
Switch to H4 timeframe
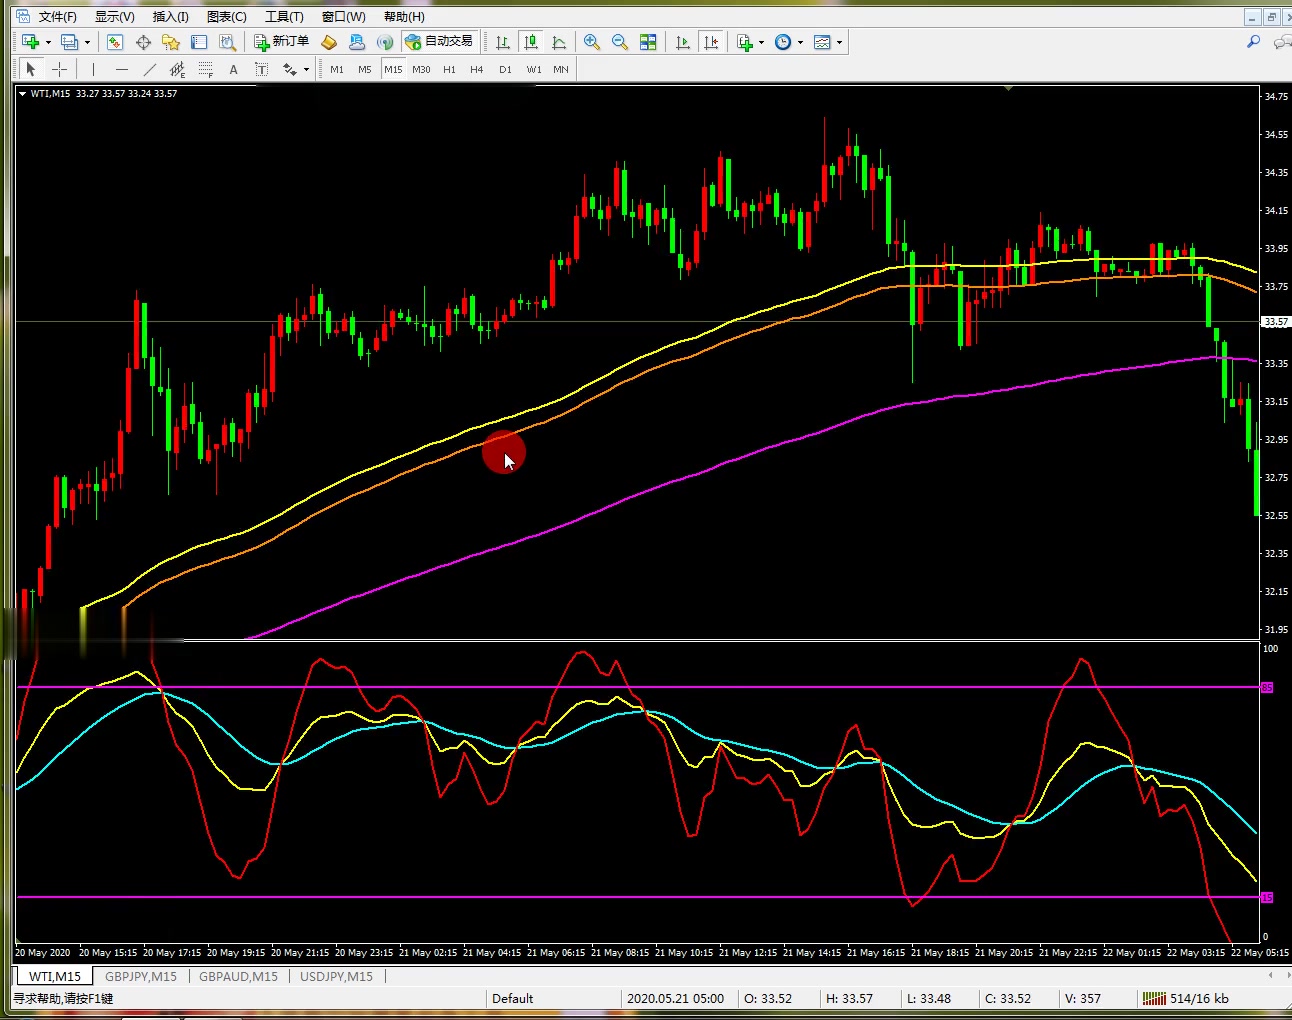pyautogui.click(x=477, y=69)
